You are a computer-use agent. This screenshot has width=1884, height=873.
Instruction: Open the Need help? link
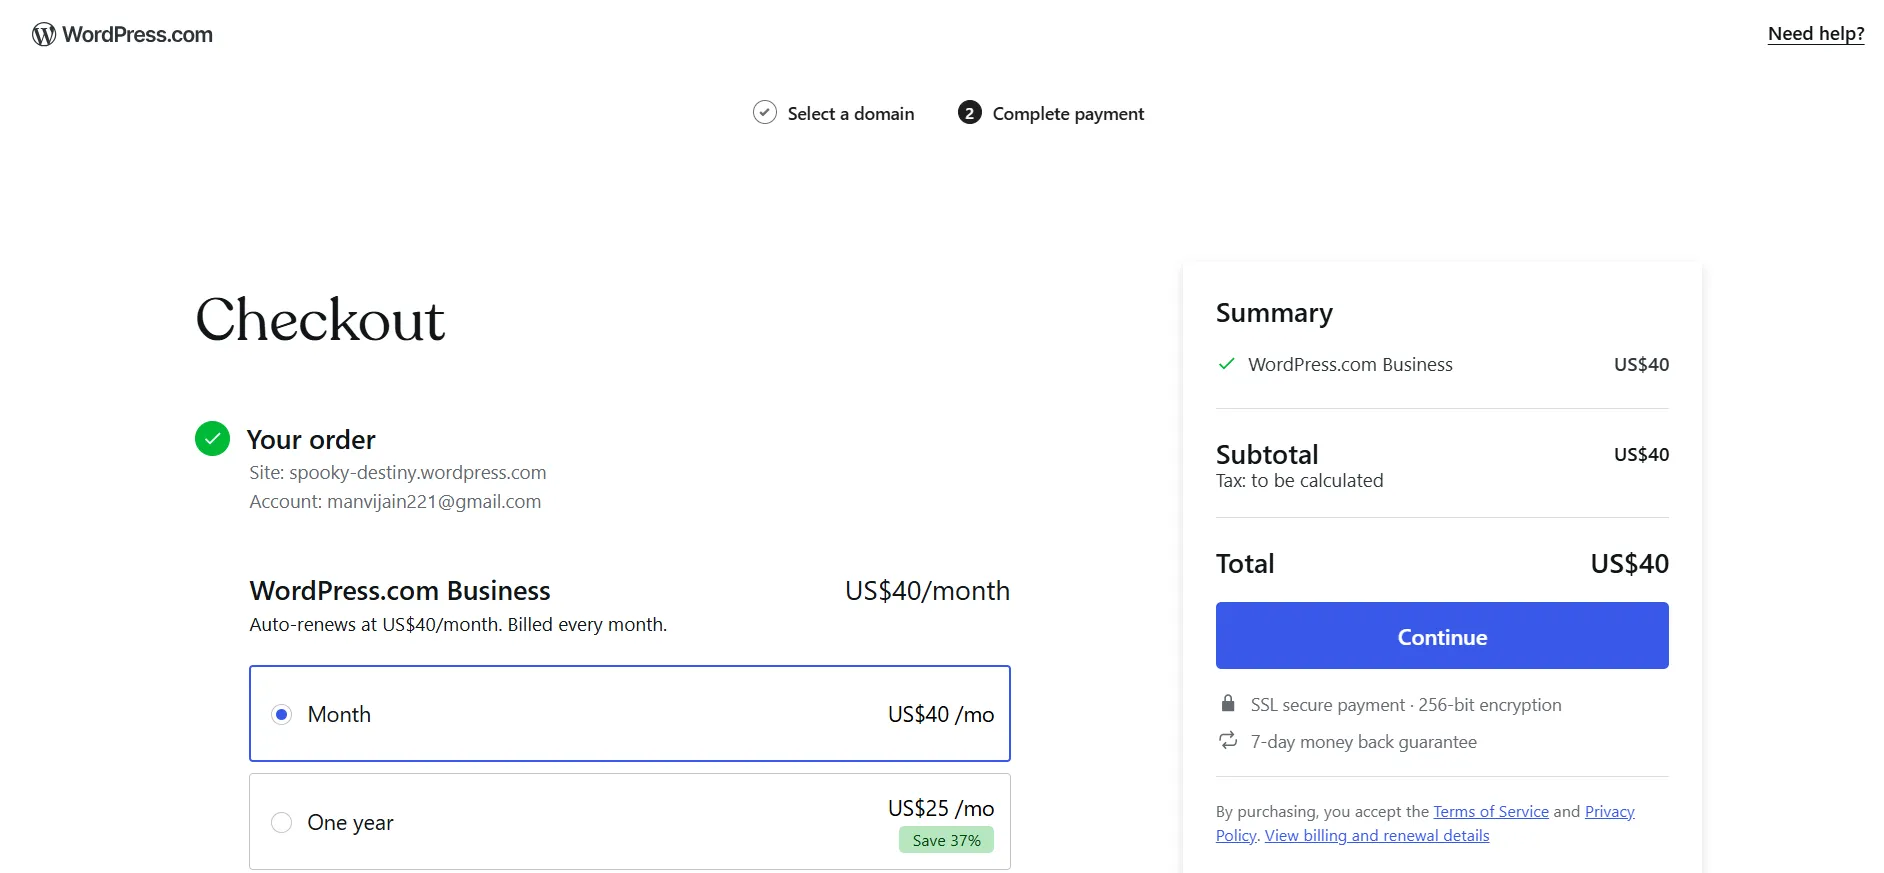click(x=1816, y=34)
